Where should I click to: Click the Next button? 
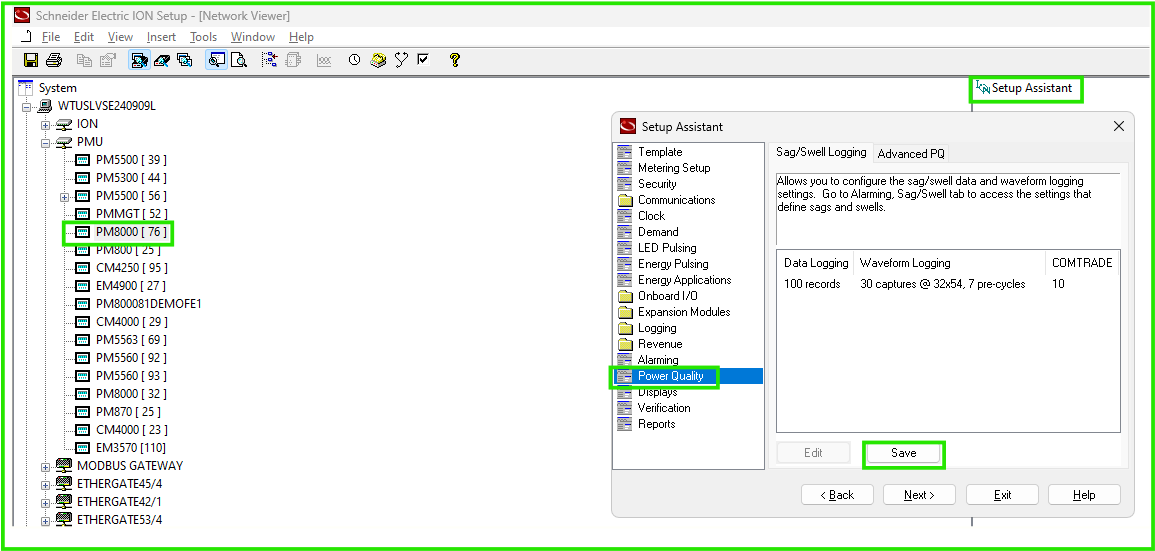[919, 495]
